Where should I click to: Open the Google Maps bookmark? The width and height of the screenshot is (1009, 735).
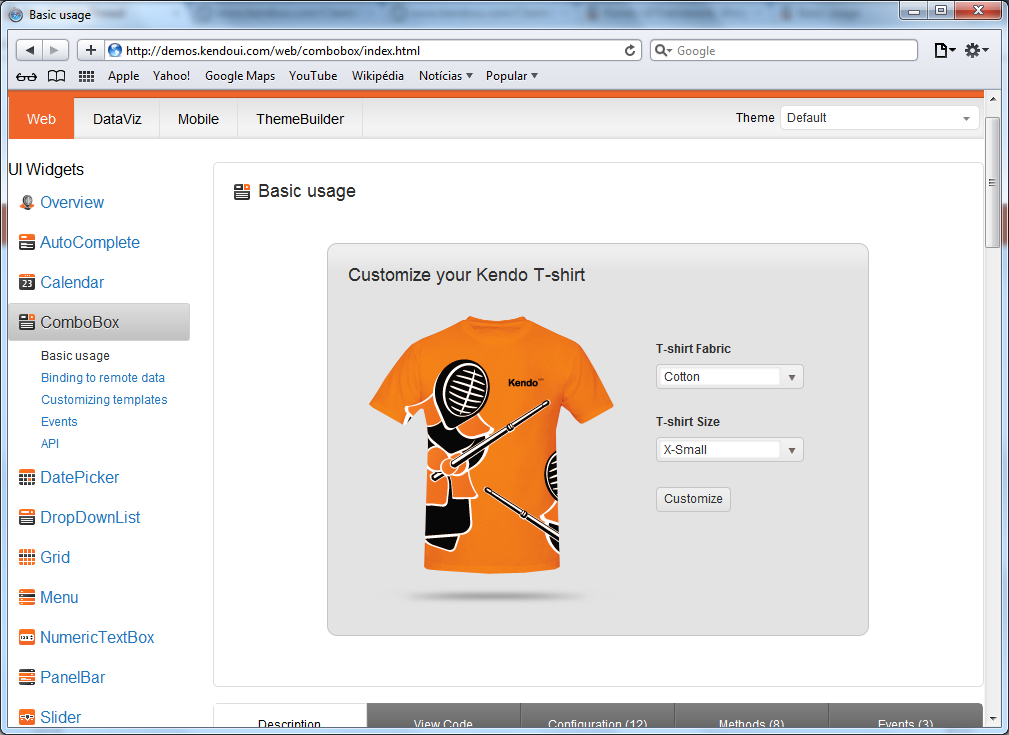point(240,76)
